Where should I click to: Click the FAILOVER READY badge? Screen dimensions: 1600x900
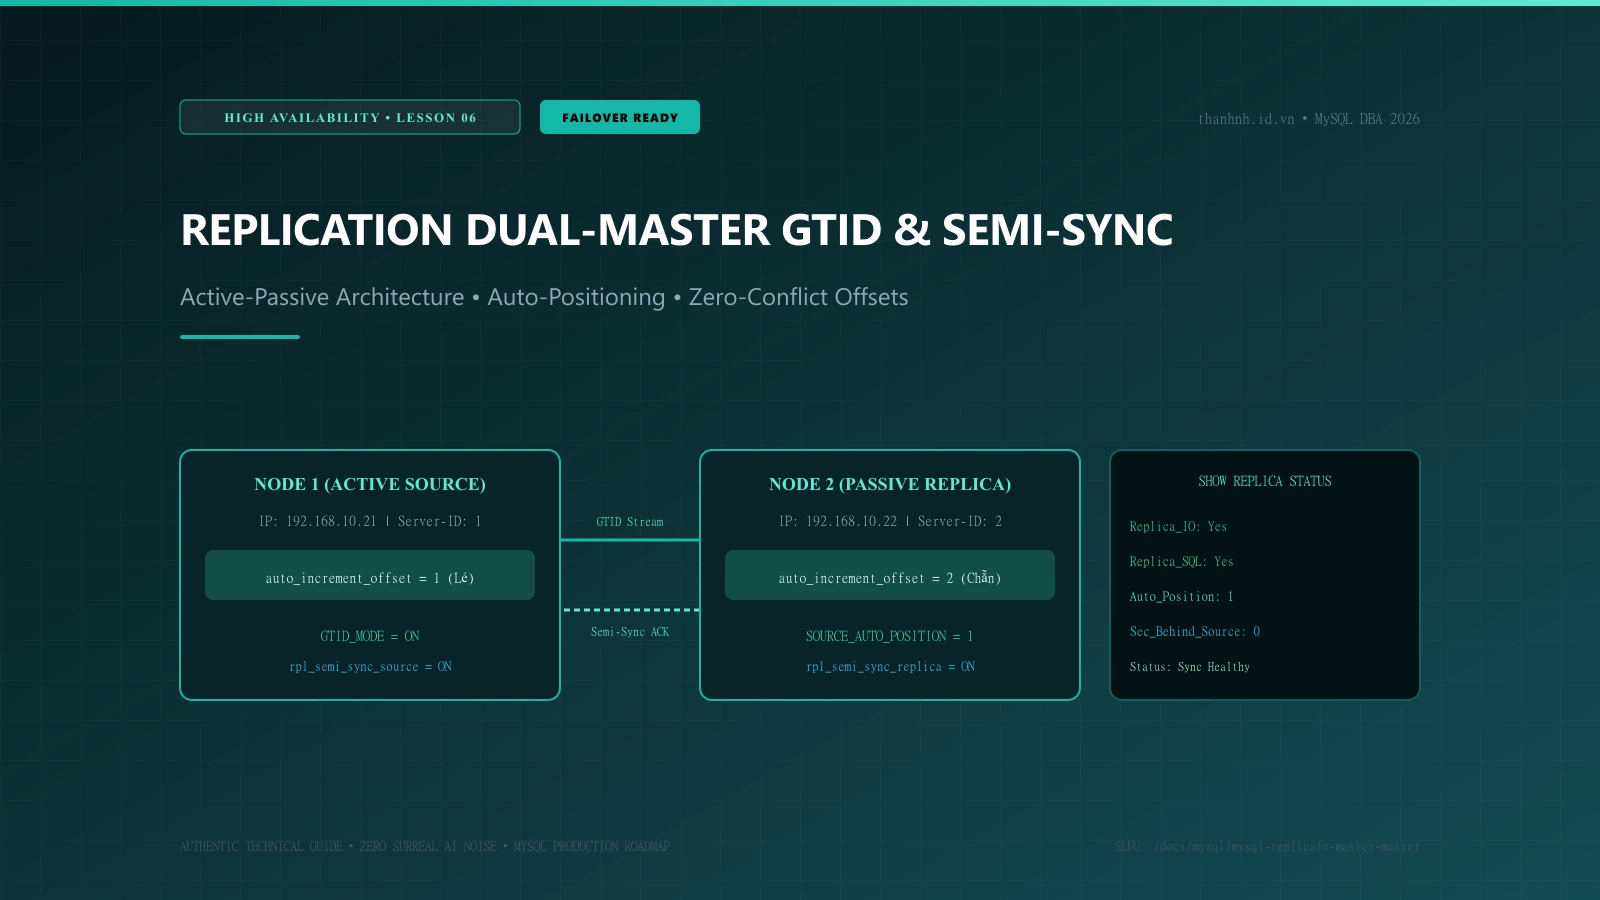coord(620,117)
